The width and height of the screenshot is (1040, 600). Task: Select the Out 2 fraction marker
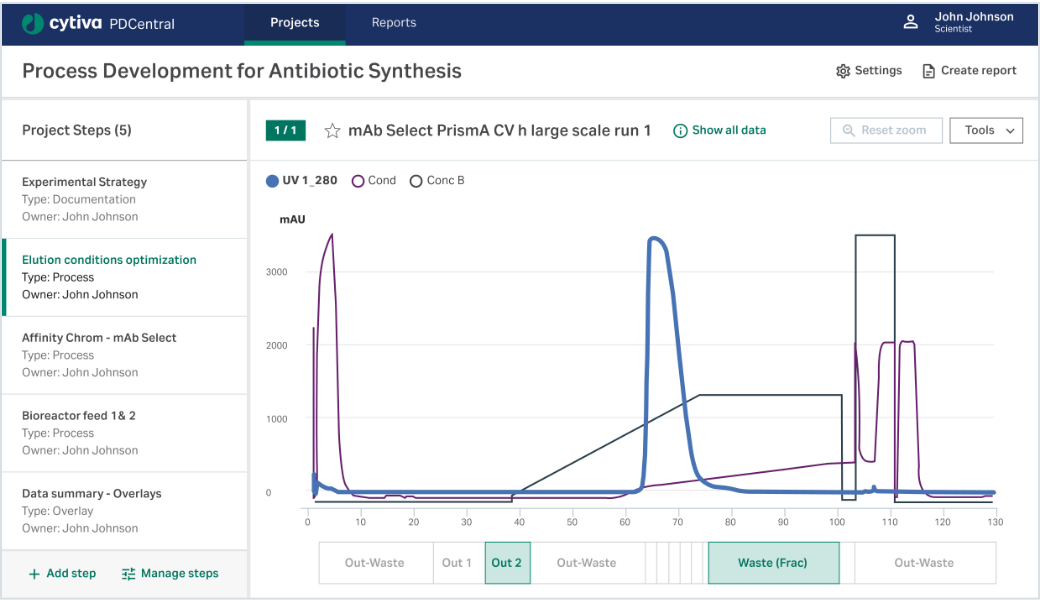click(507, 562)
